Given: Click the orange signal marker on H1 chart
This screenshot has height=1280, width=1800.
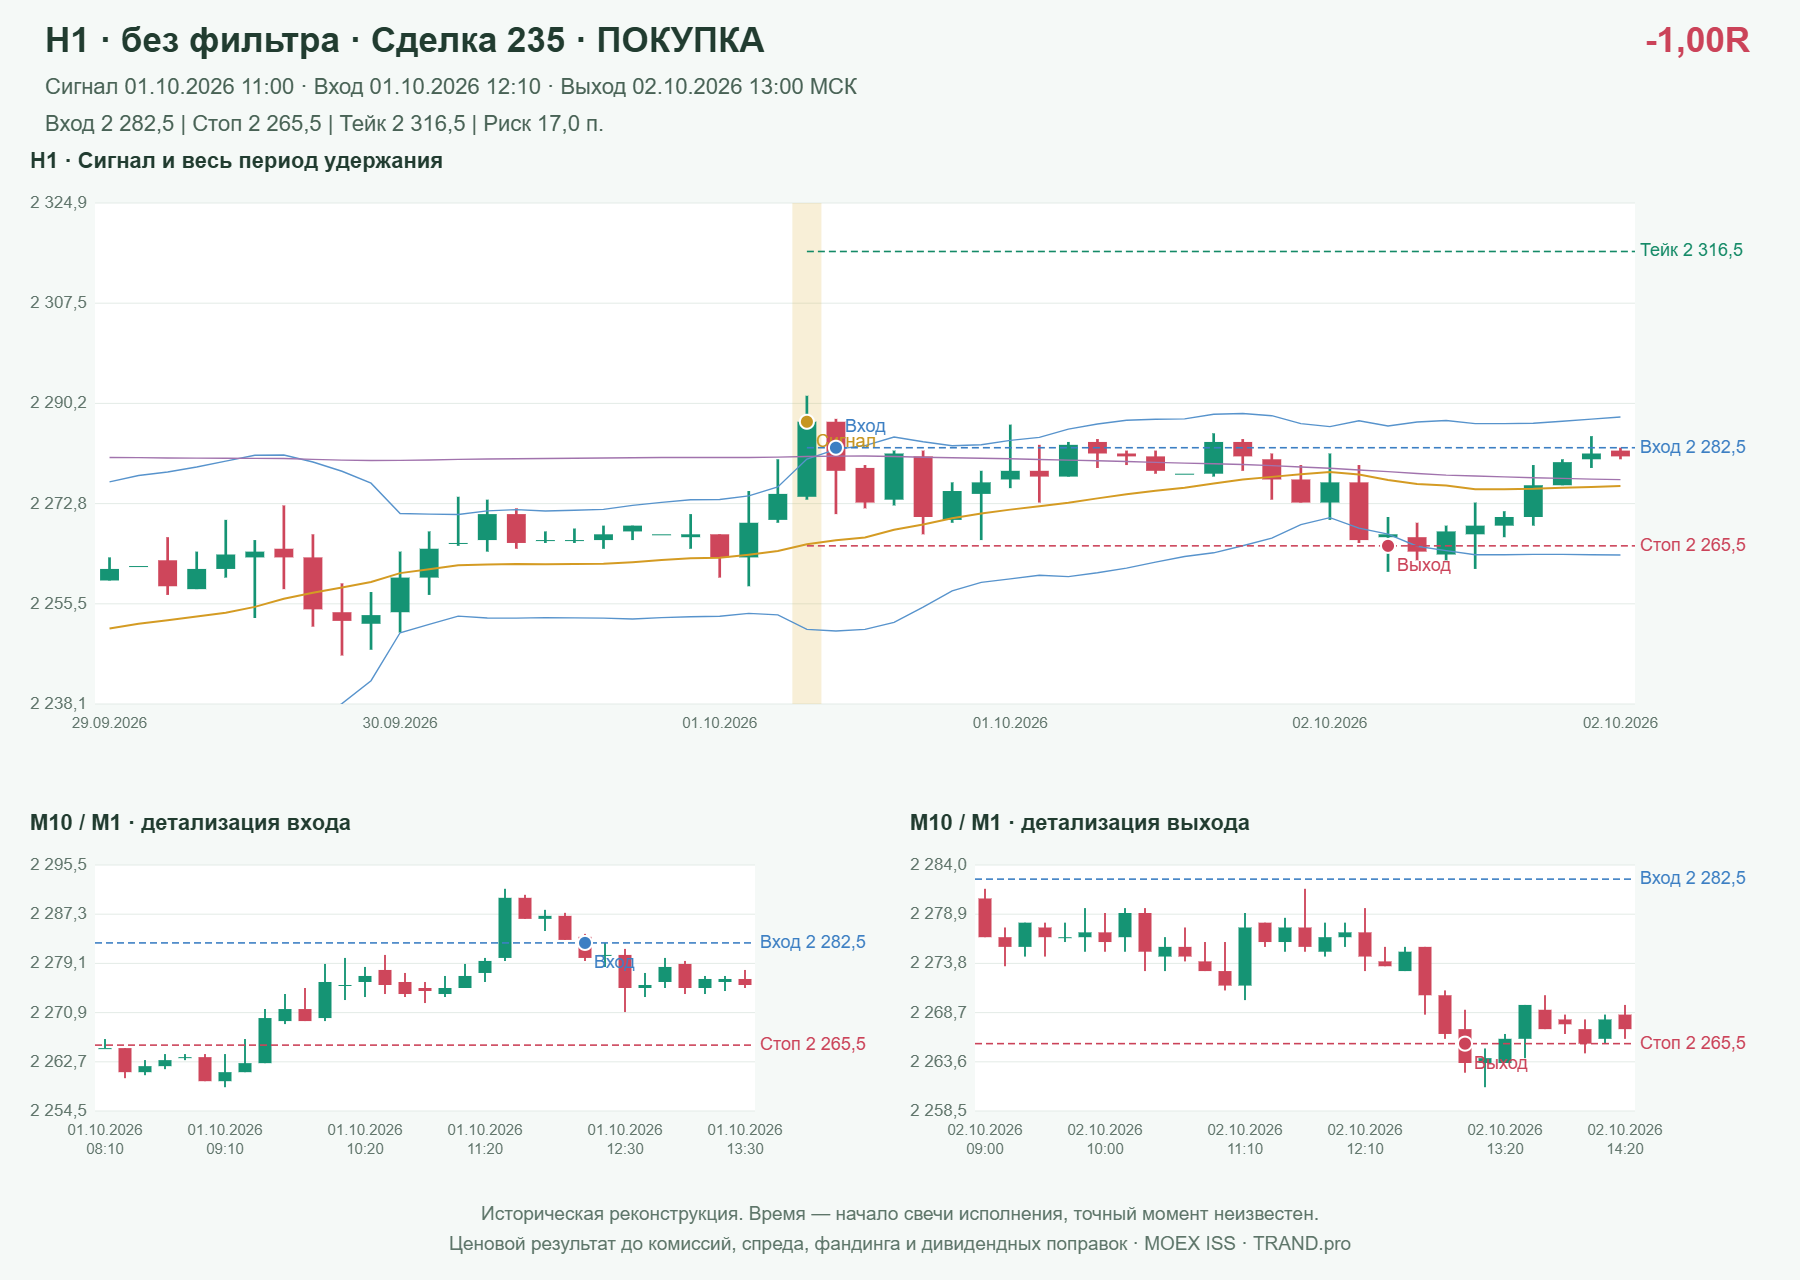Looking at the screenshot, I should [807, 422].
